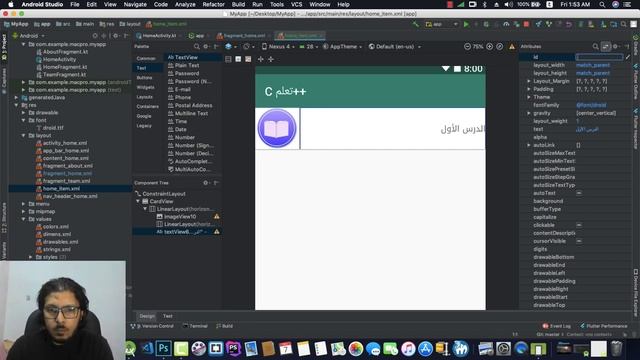Collapse the values folder in project tree

coord(23,219)
